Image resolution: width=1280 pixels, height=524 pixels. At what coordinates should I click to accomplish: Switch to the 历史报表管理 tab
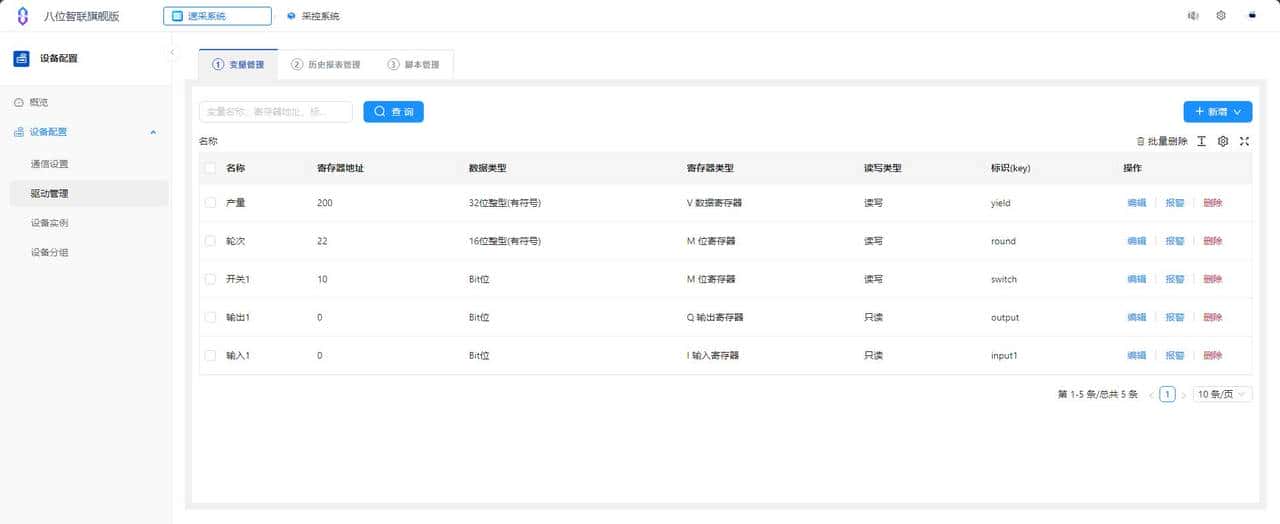point(326,65)
